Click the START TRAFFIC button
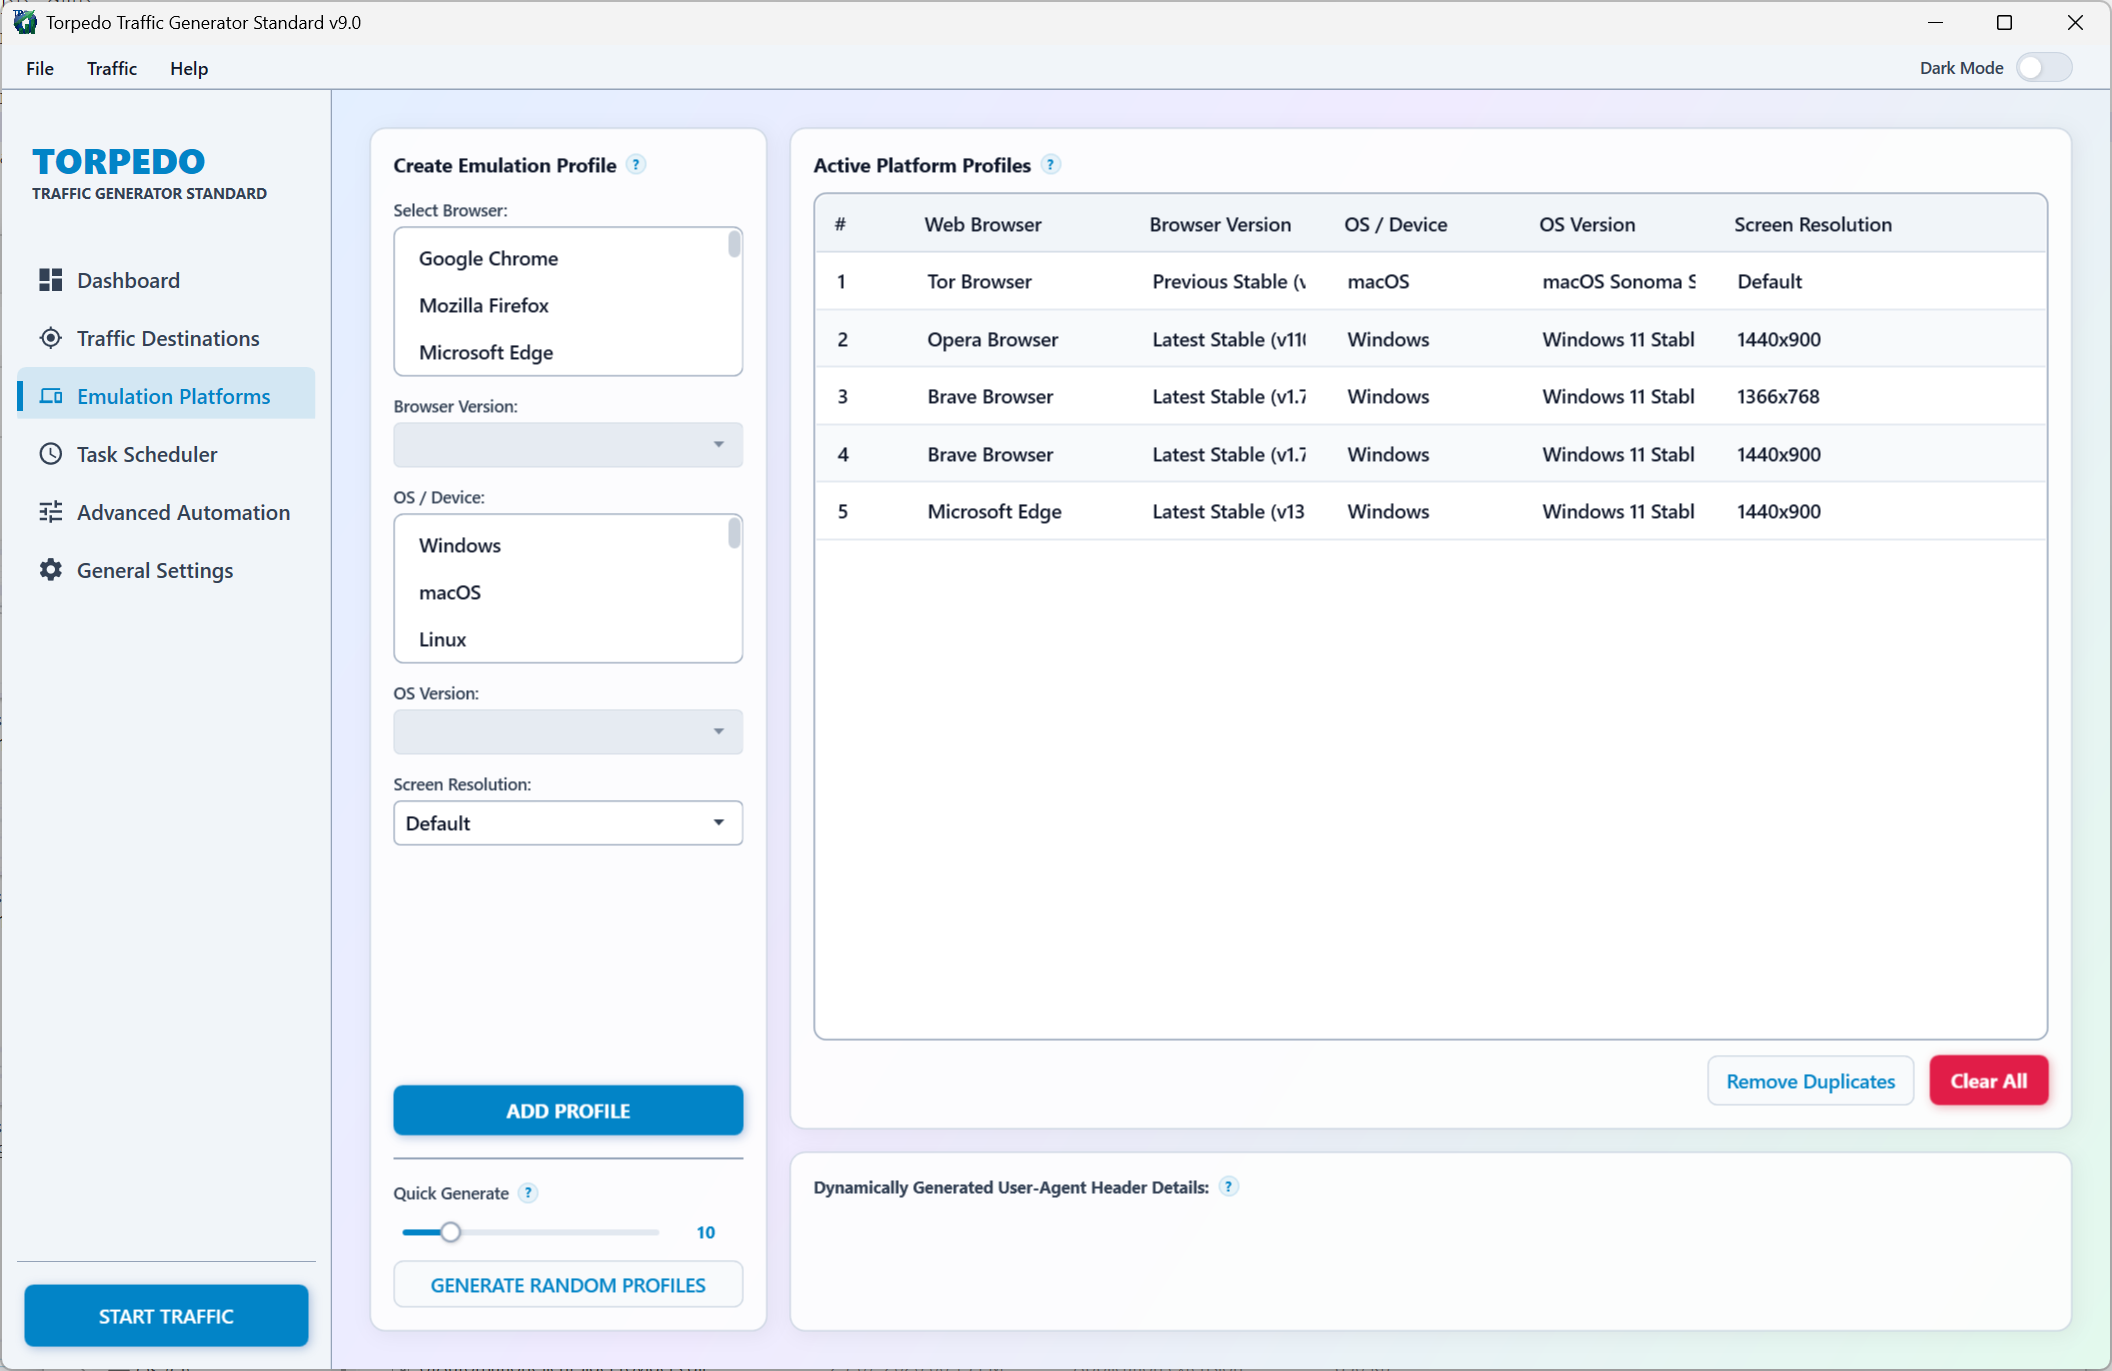The width and height of the screenshot is (2112, 1371). 166,1316
